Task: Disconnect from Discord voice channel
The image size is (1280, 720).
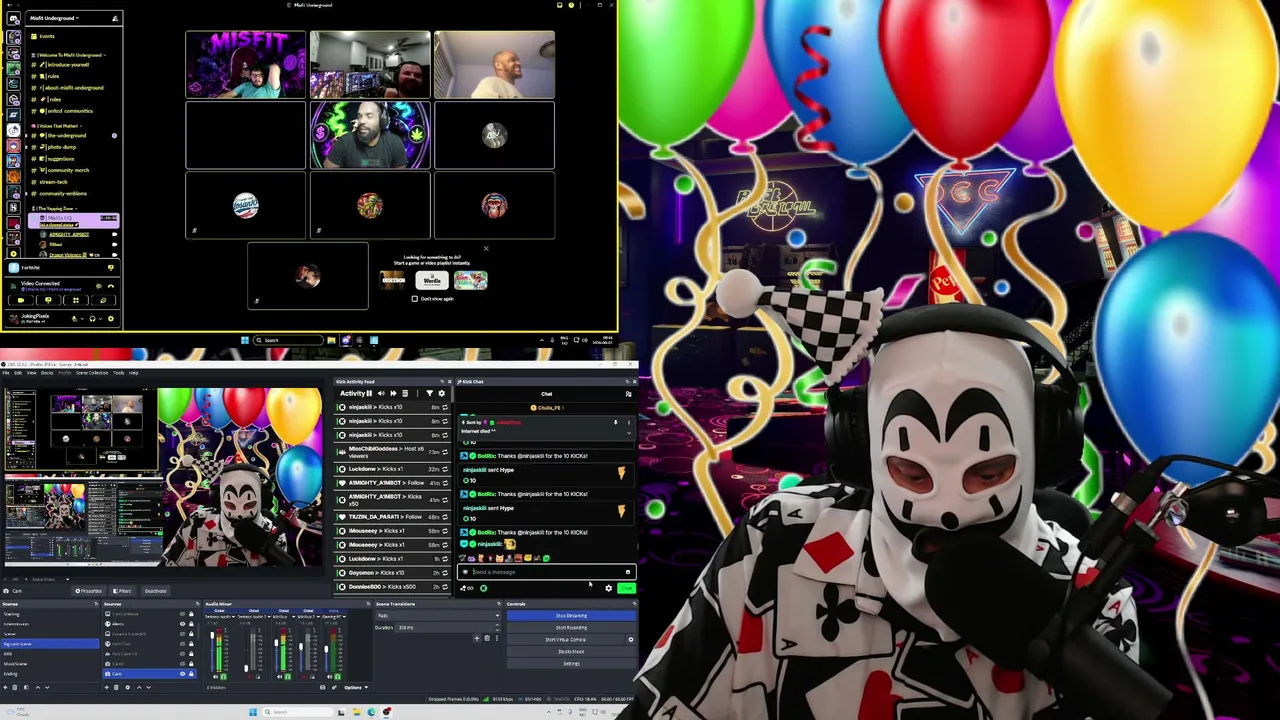Action: [x=111, y=286]
